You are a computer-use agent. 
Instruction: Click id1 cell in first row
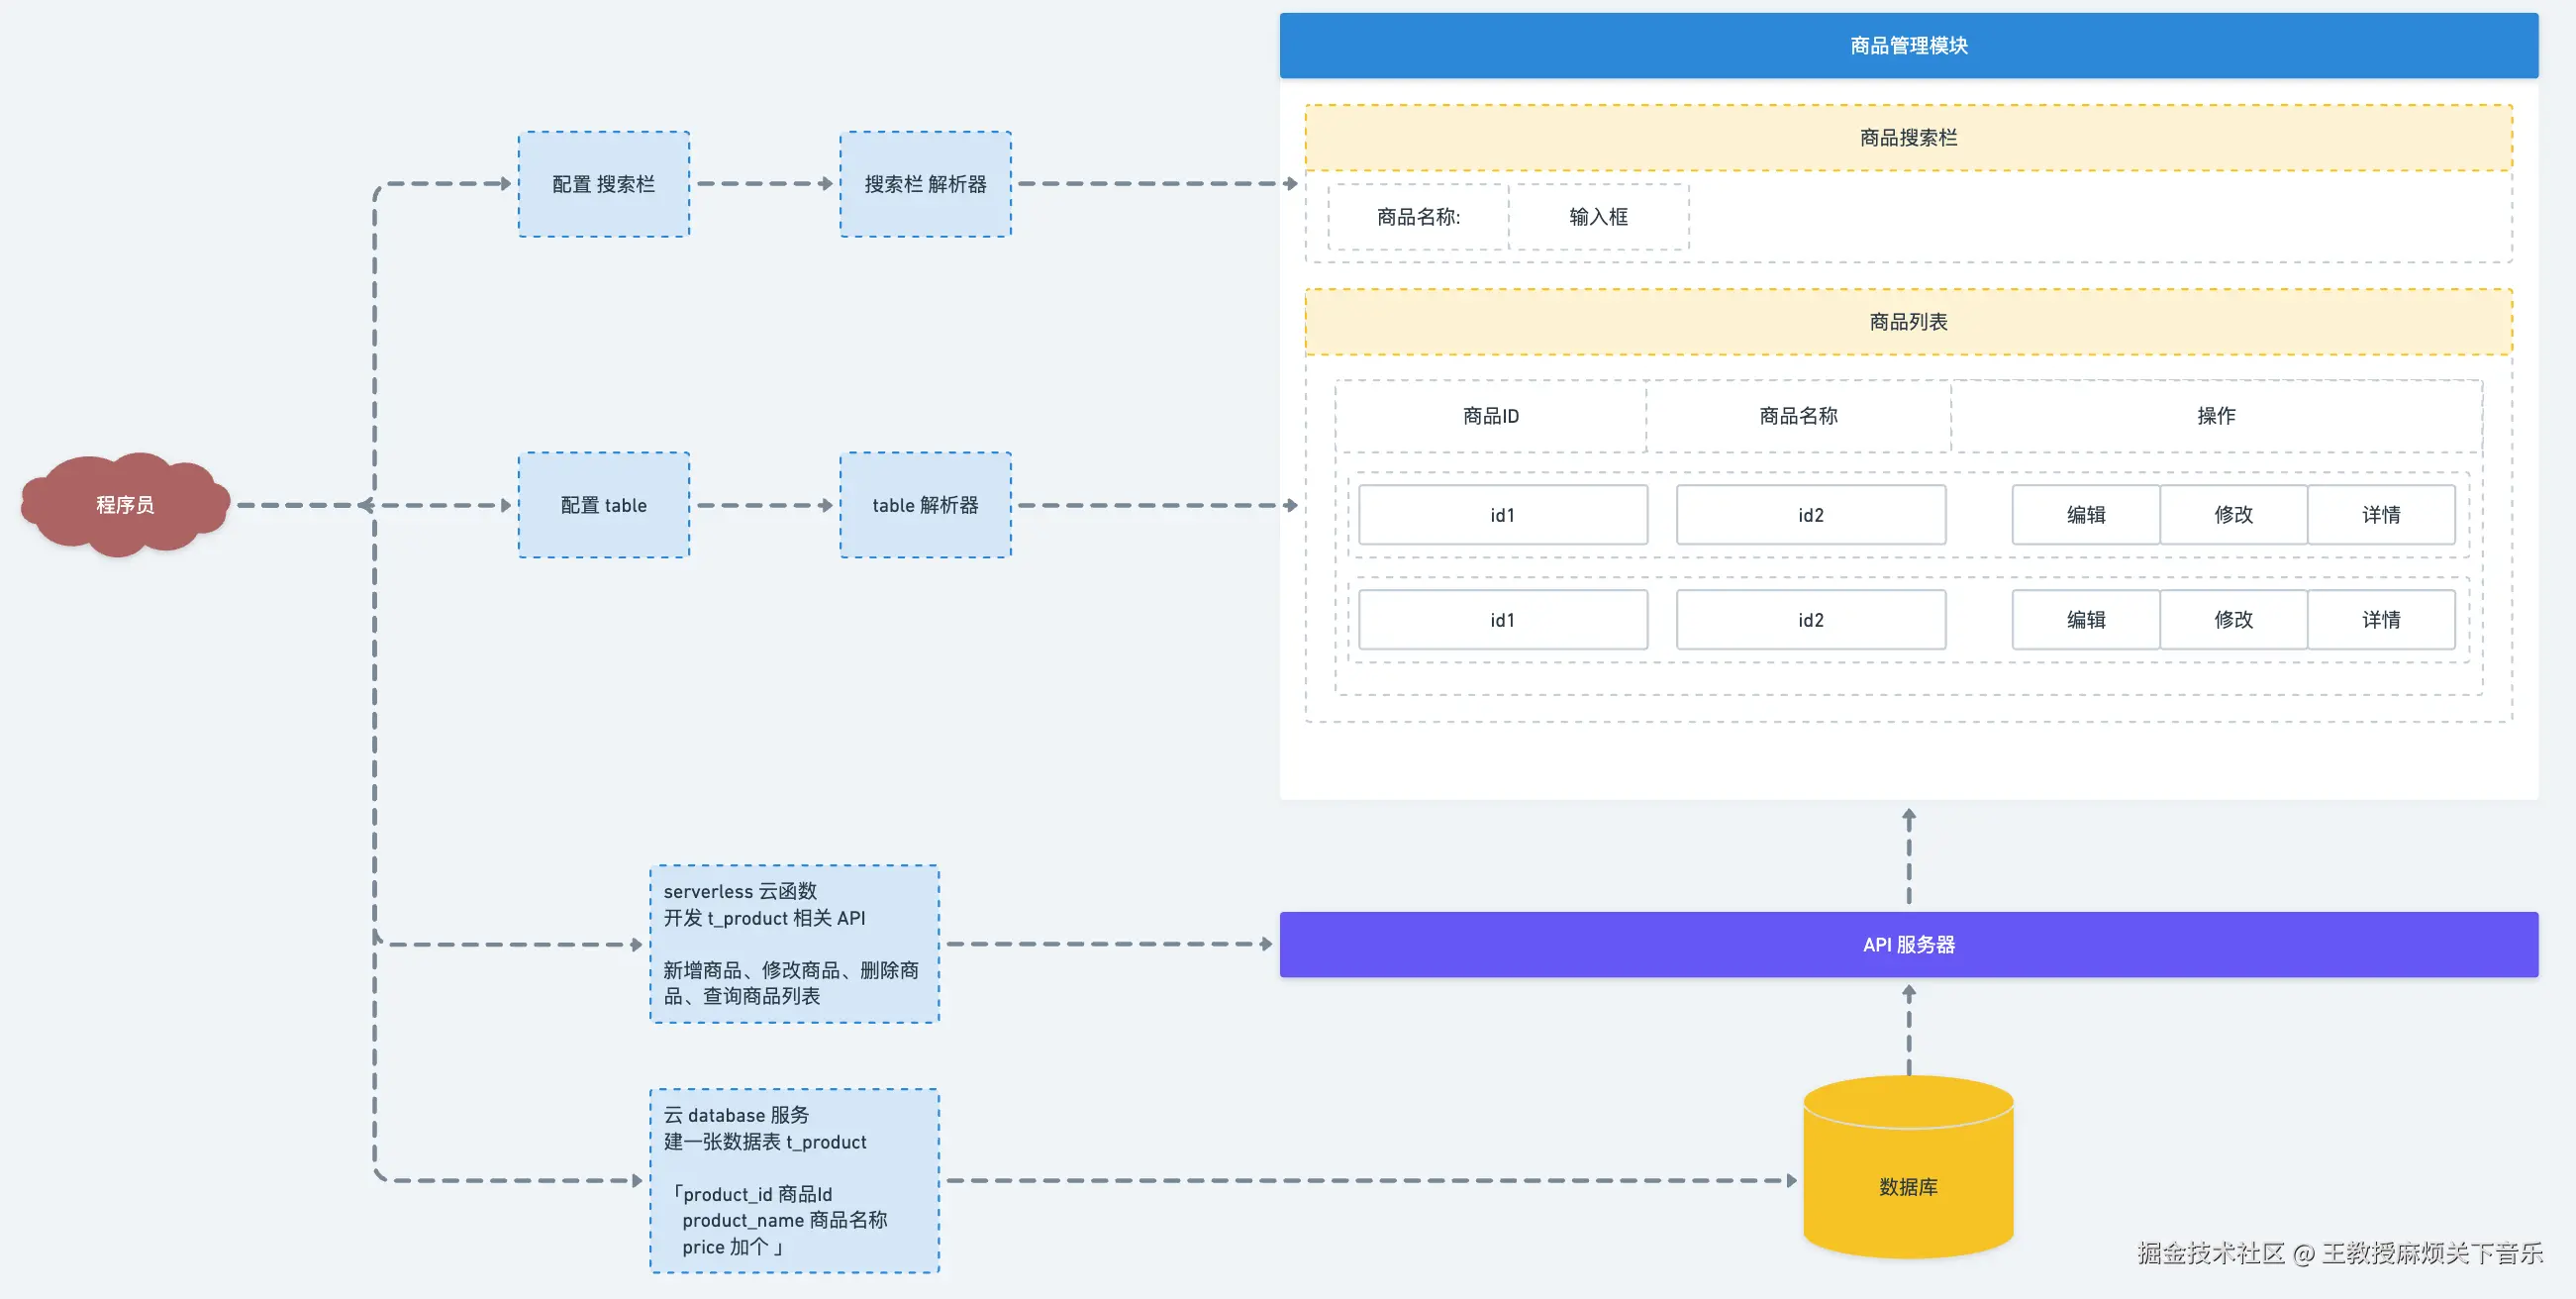tap(1502, 515)
